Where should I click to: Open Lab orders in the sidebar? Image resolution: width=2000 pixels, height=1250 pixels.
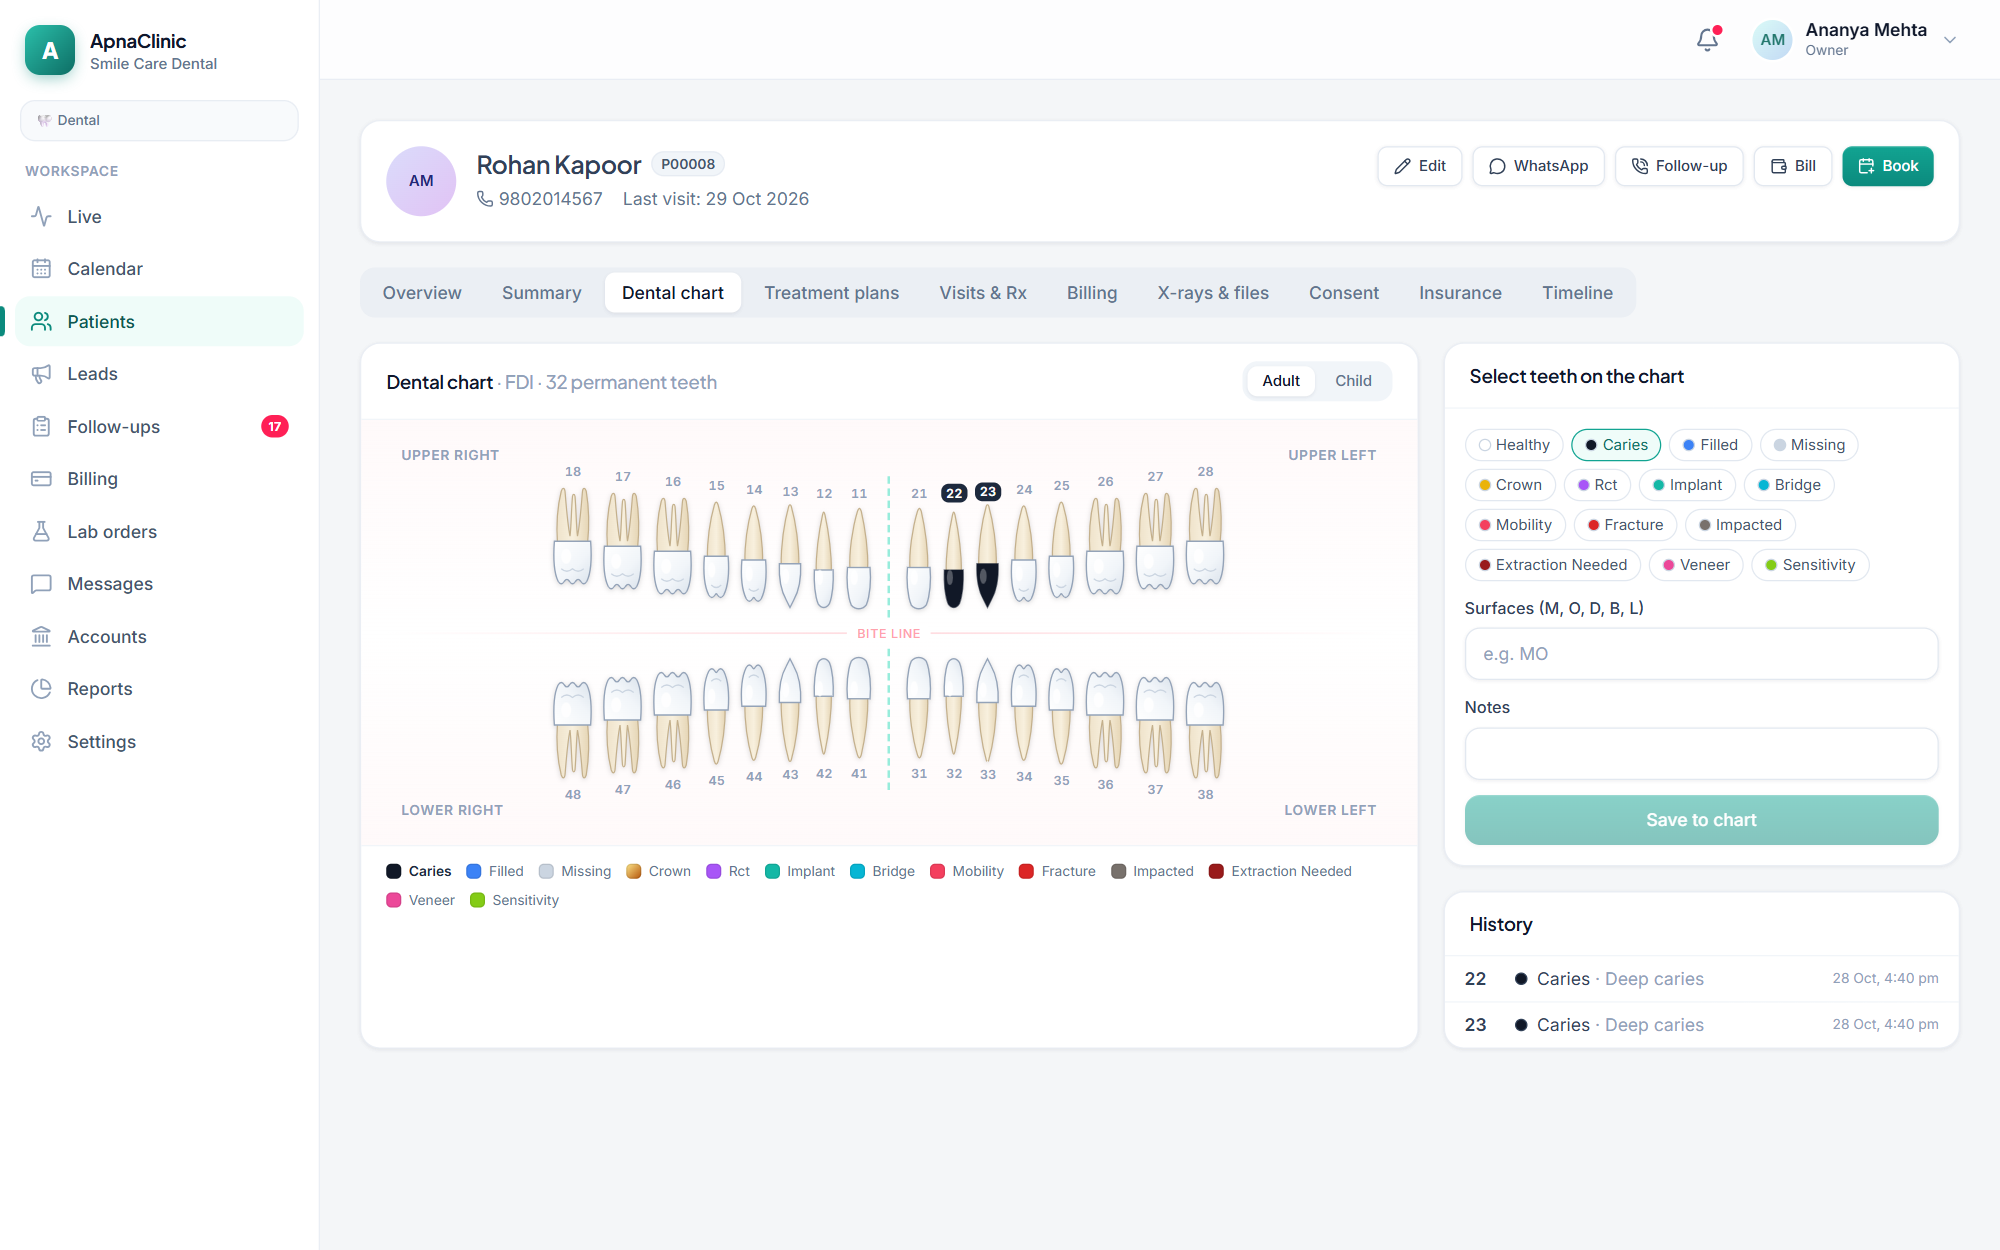tap(159, 532)
